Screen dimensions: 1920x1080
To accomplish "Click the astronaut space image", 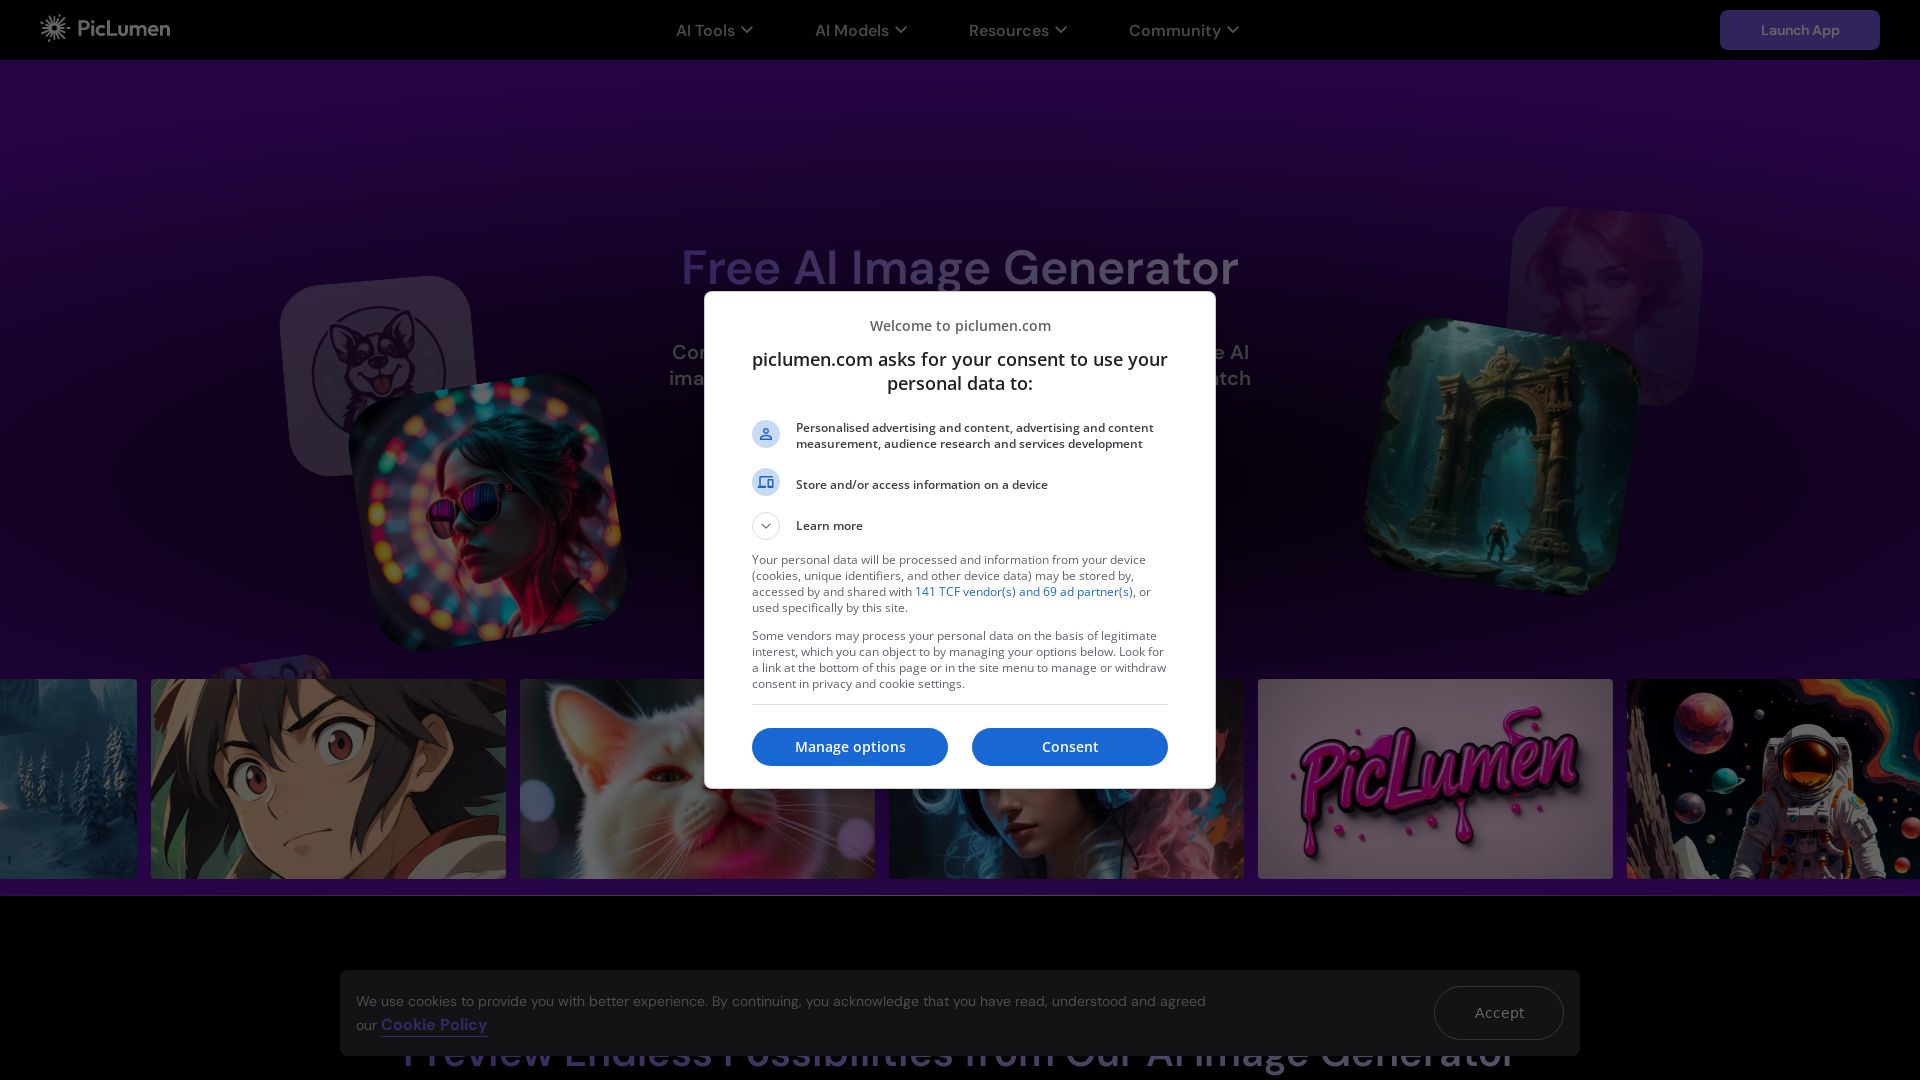I will (1772, 779).
